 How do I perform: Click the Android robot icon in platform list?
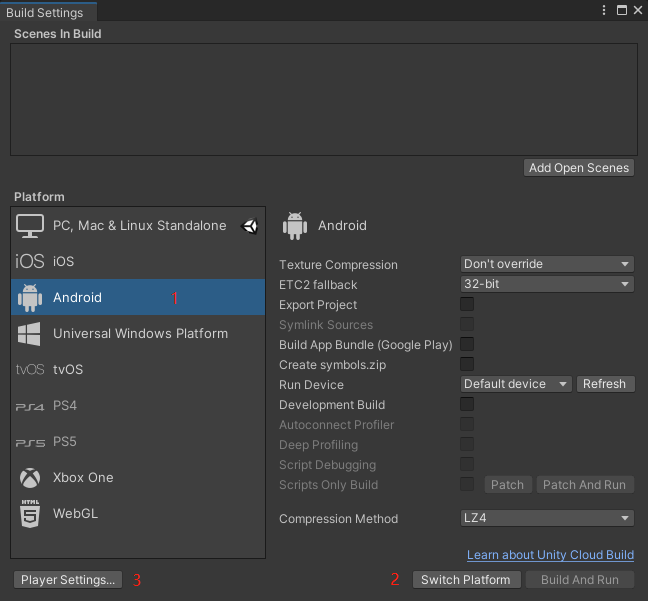30,298
